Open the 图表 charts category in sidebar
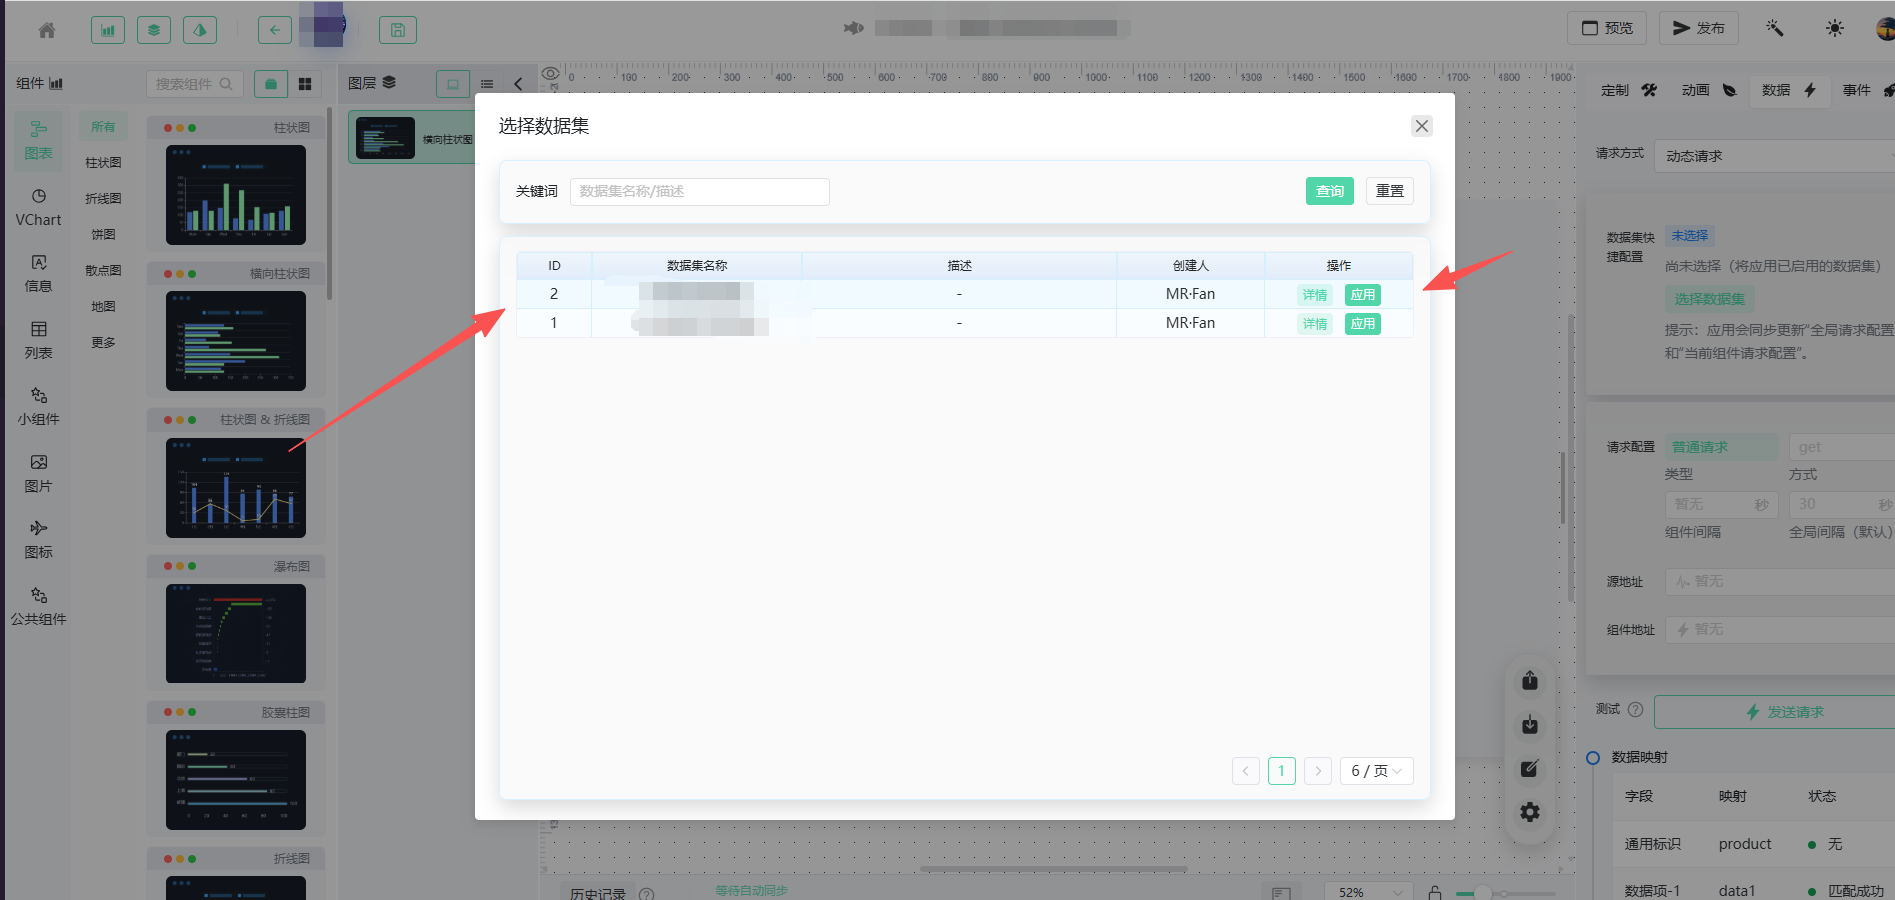This screenshot has height=900, width=1895. (38, 140)
